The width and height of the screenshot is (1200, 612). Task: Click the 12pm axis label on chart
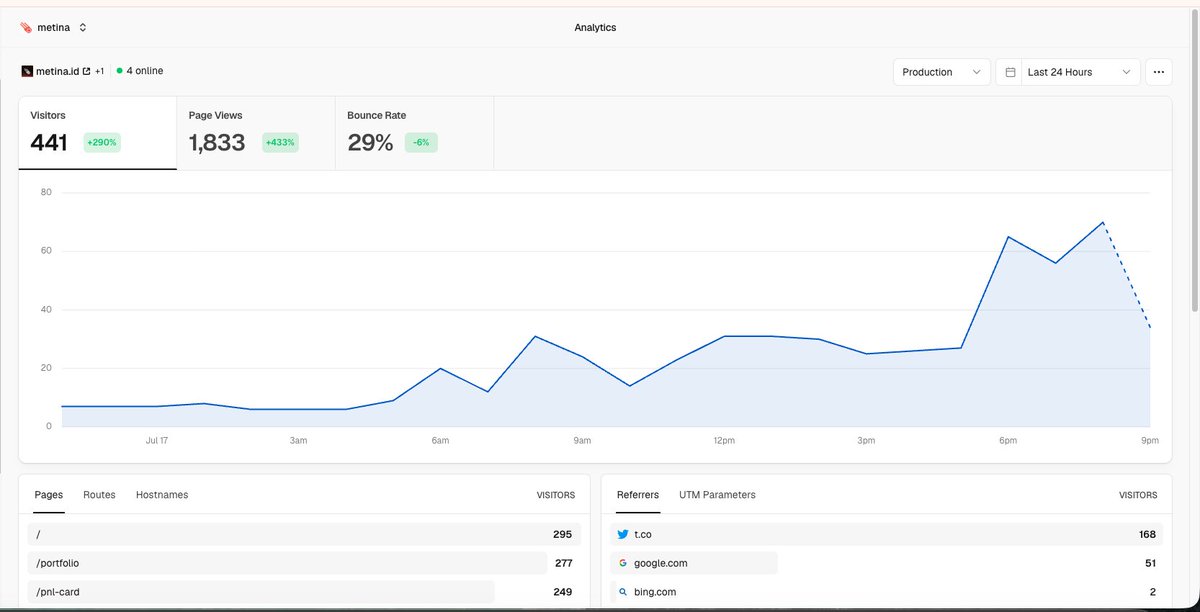coord(724,441)
